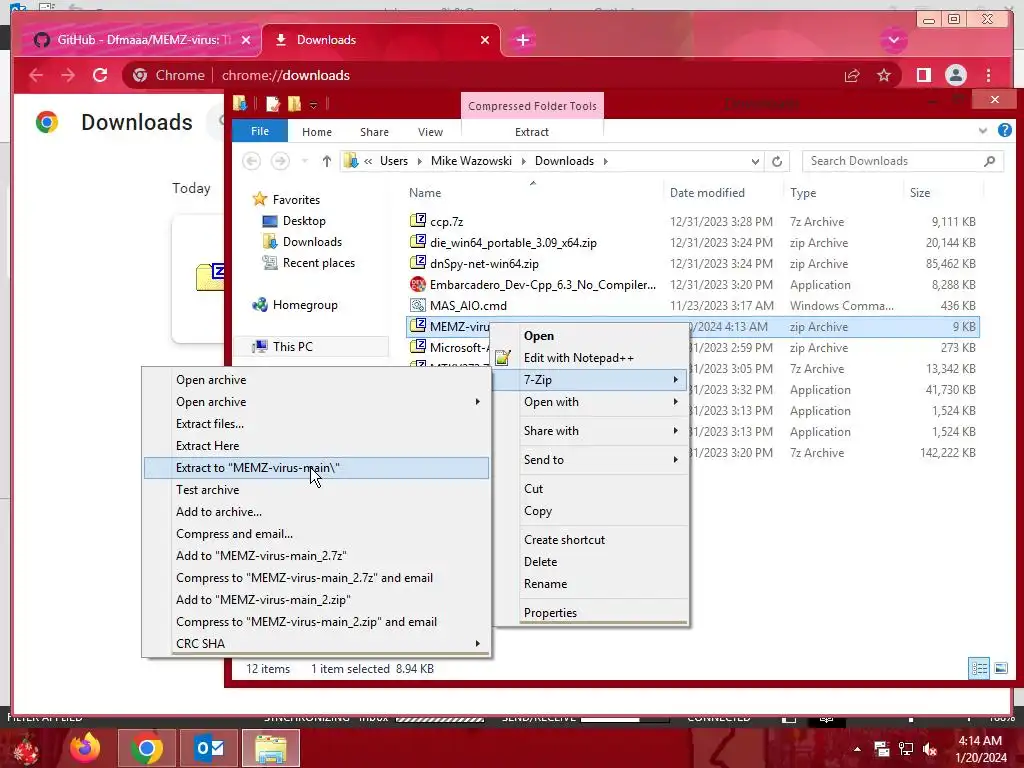1024x768 pixels.
Task: Open Firefox from the taskbar
Action: coord(86,748)
